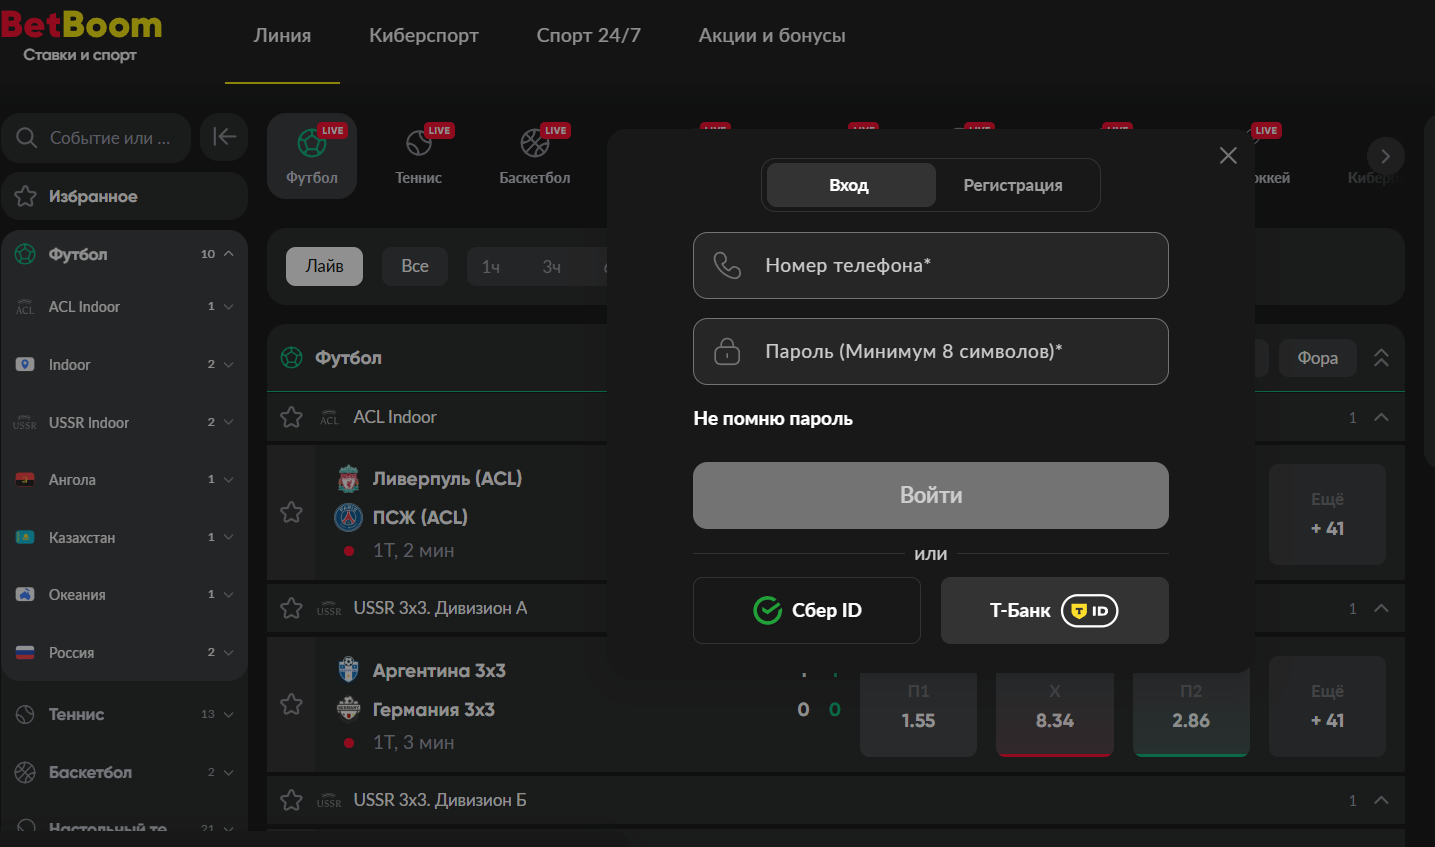Favorite Аргентина vs Германия match star
This screenshot has height=847, width=1435.
291,704
